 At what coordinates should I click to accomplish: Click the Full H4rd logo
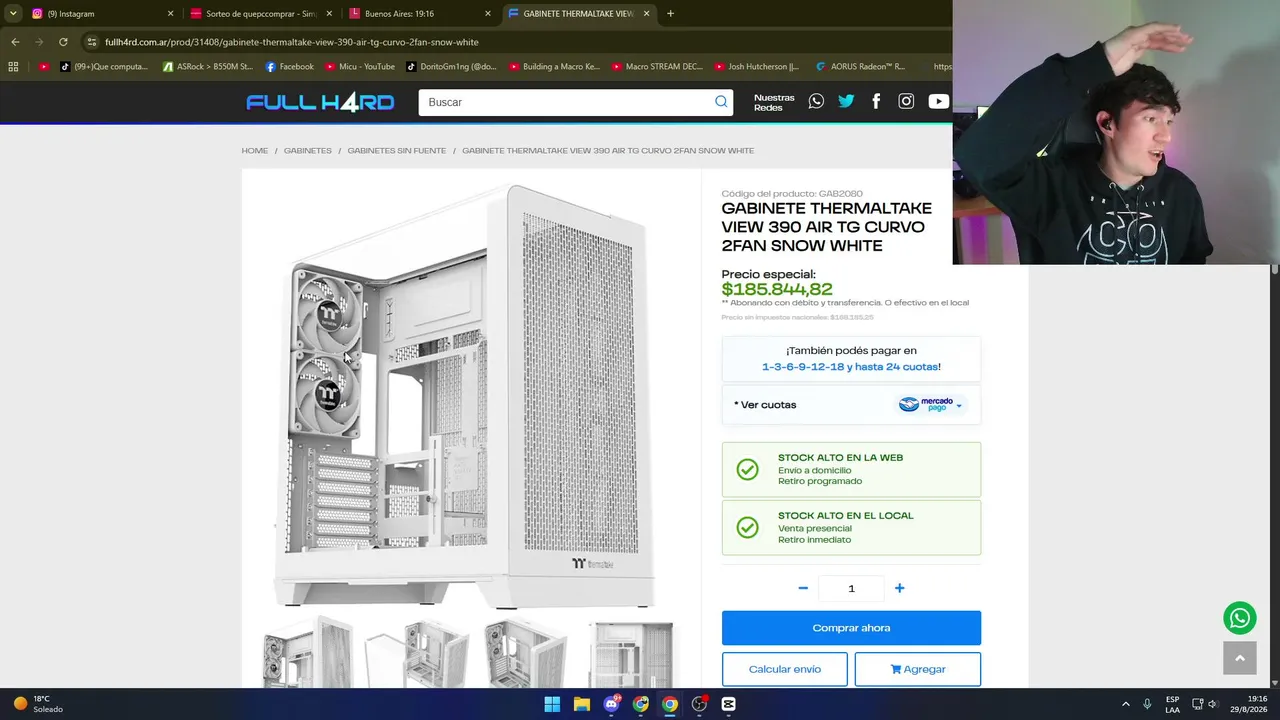click(320, 102)
